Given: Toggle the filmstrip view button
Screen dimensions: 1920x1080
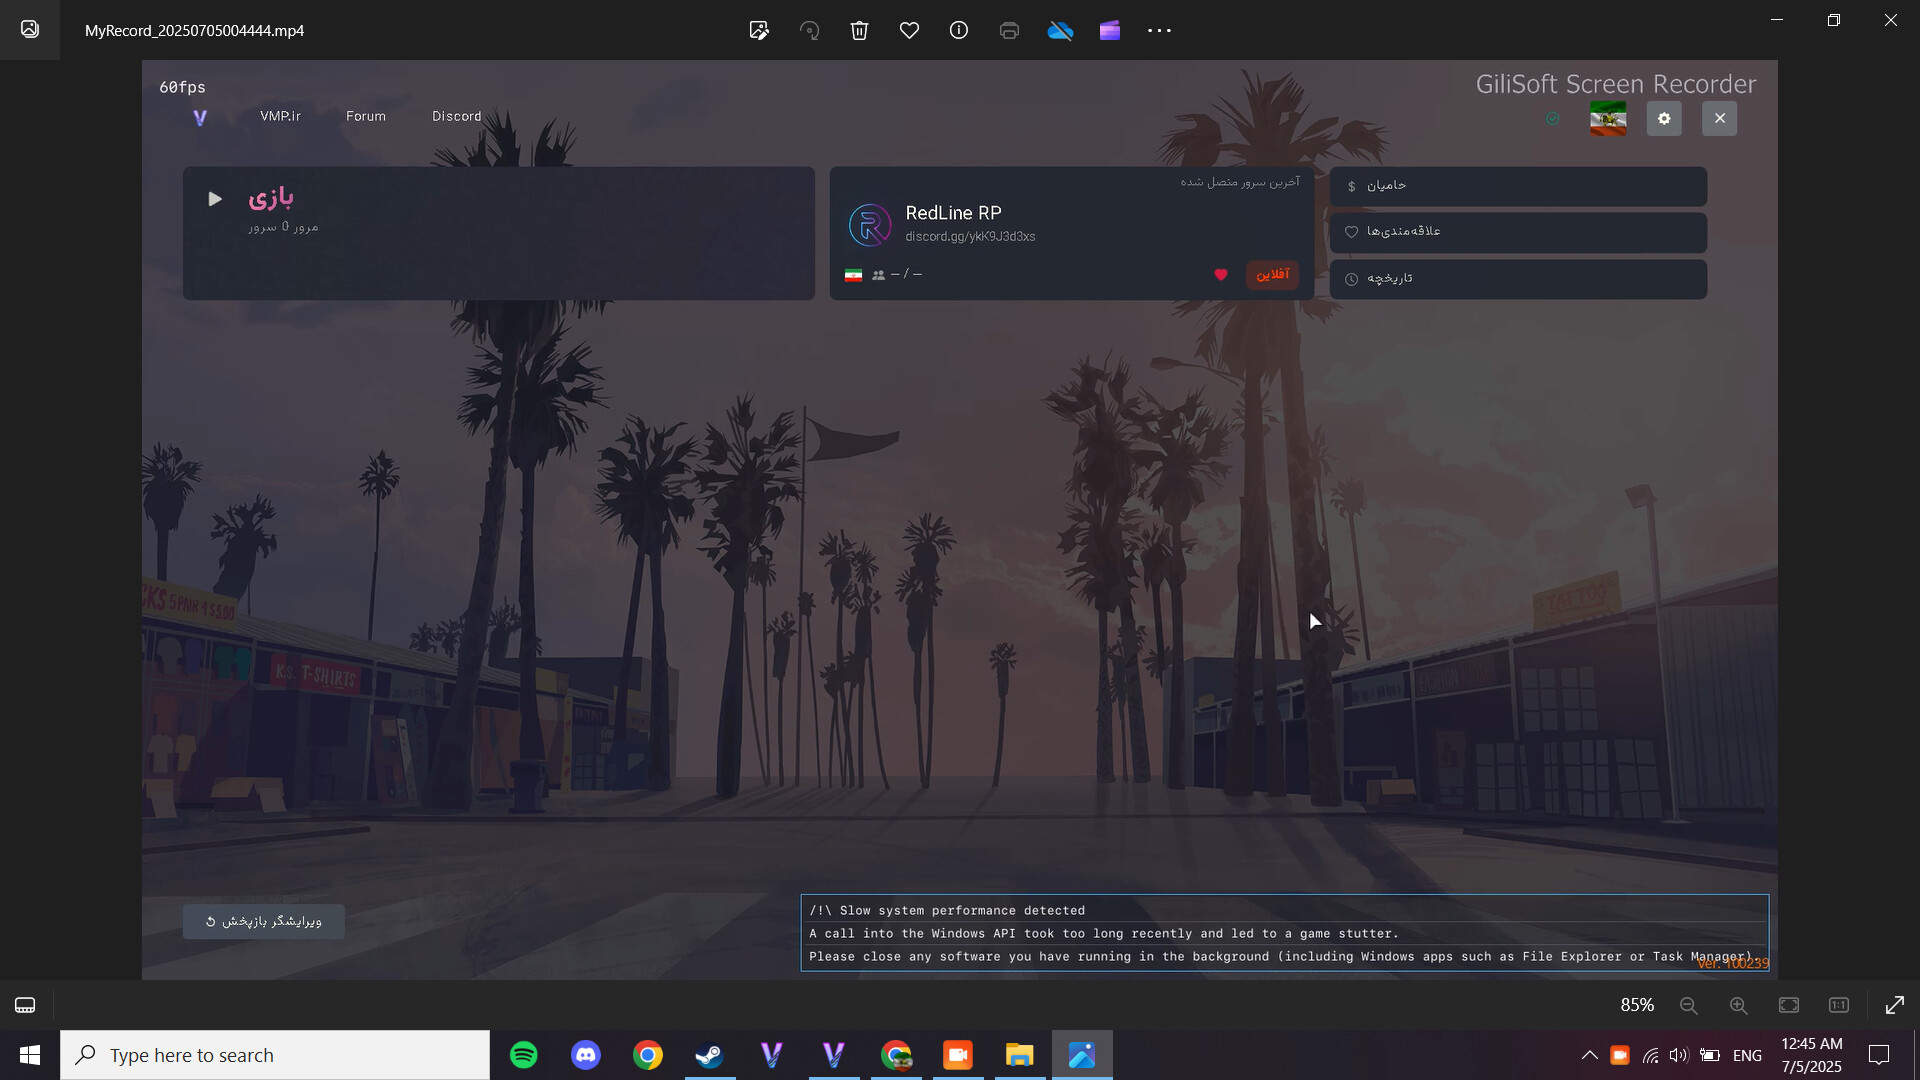Looking at the screenshot, I should 25,1005.
